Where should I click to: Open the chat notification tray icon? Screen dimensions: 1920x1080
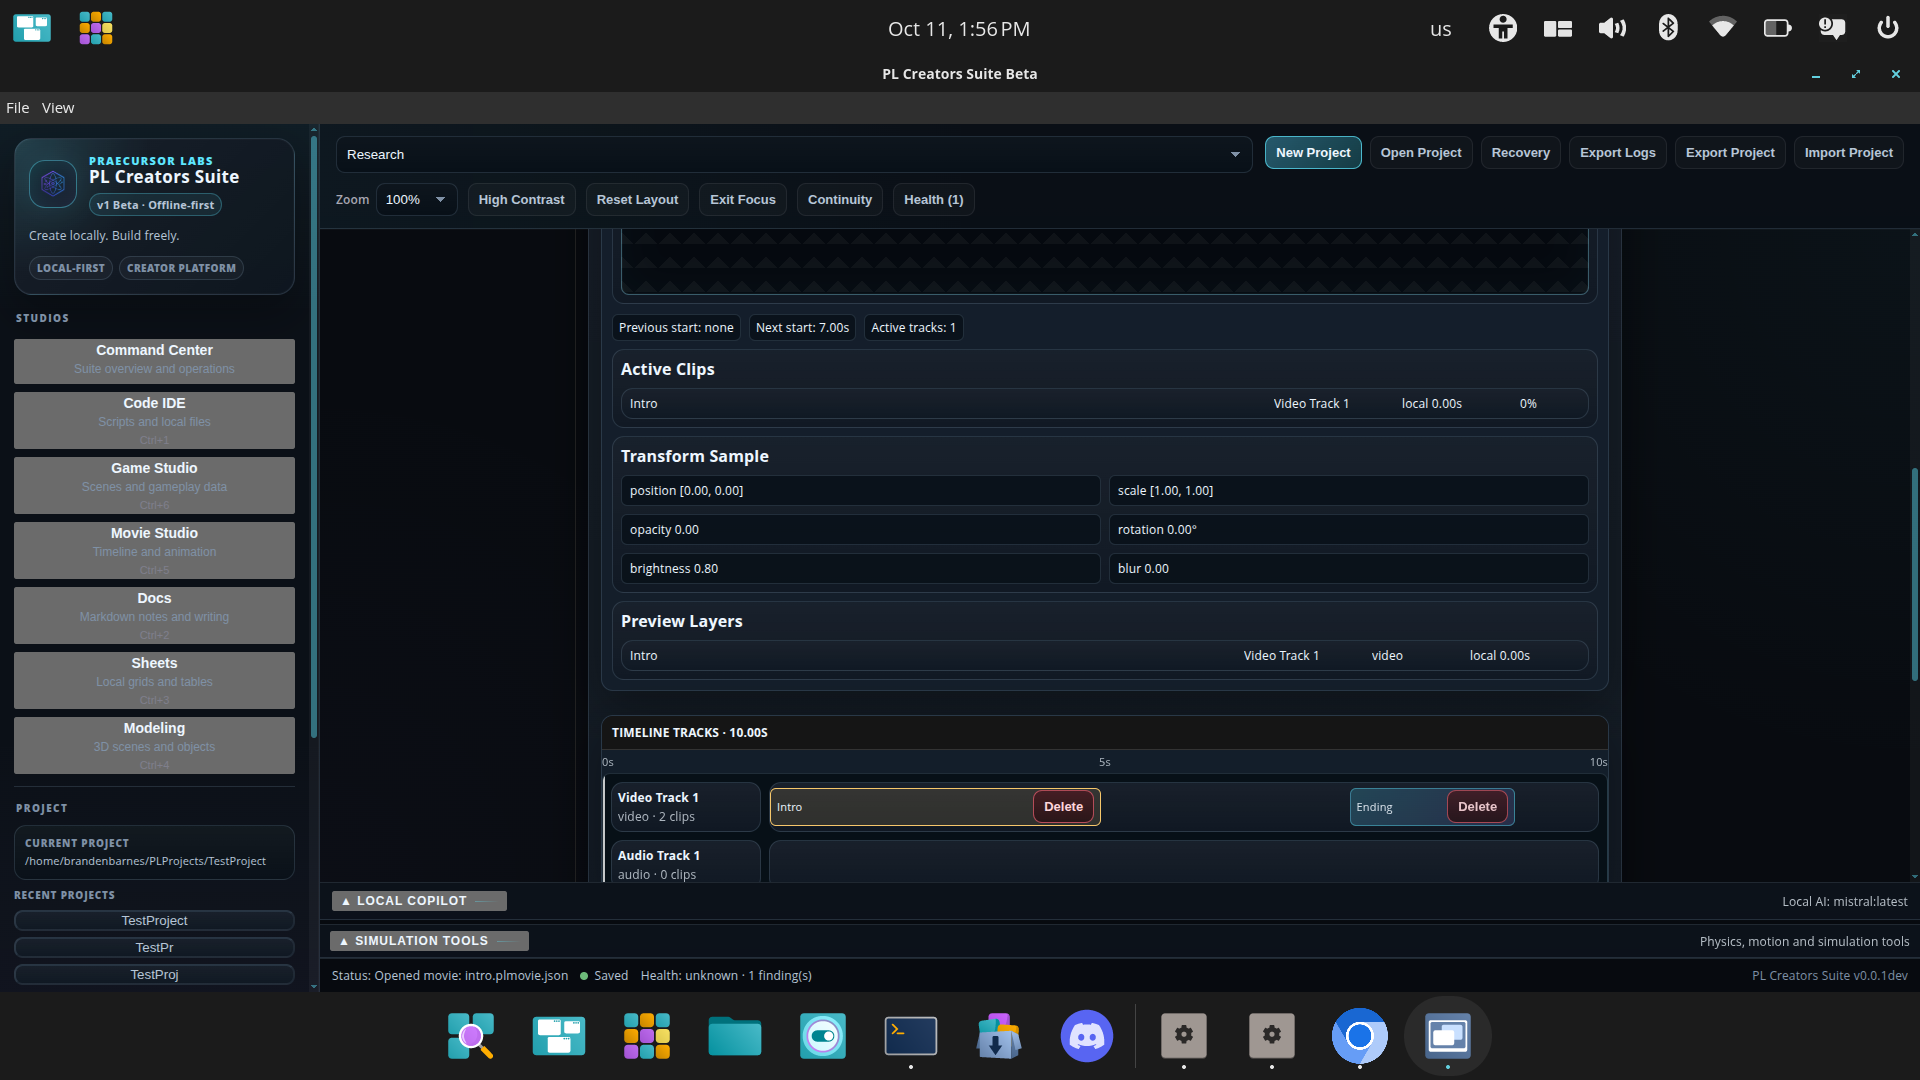1832,28
